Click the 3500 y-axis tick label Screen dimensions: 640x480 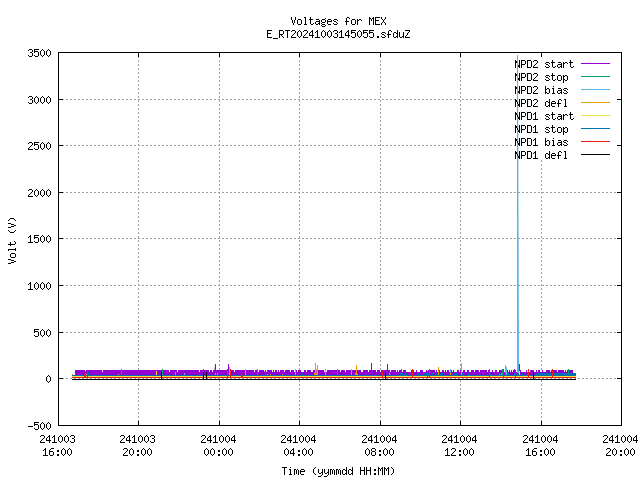tap(39, 53)
